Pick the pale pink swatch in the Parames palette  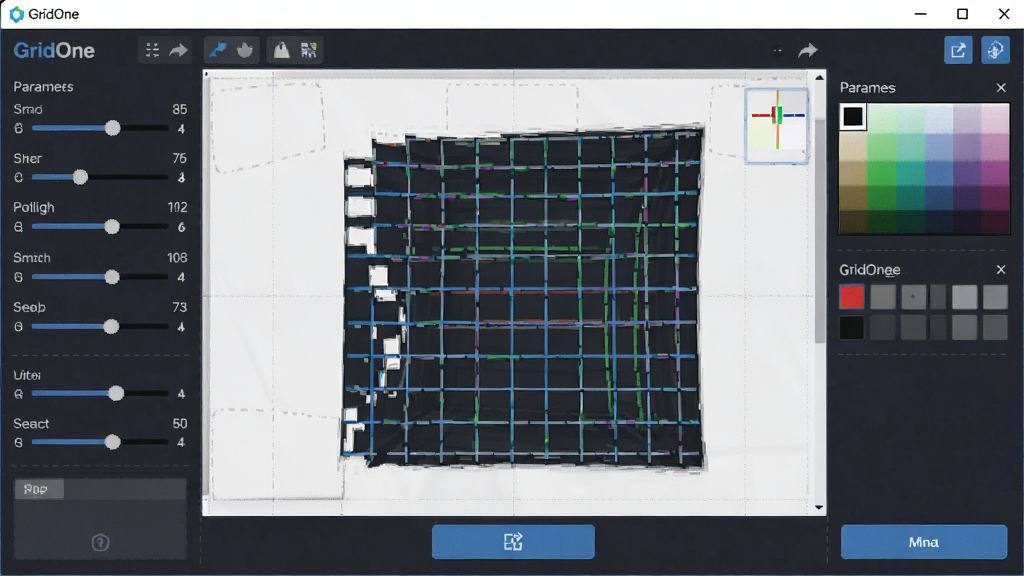(x=995, y=118)
